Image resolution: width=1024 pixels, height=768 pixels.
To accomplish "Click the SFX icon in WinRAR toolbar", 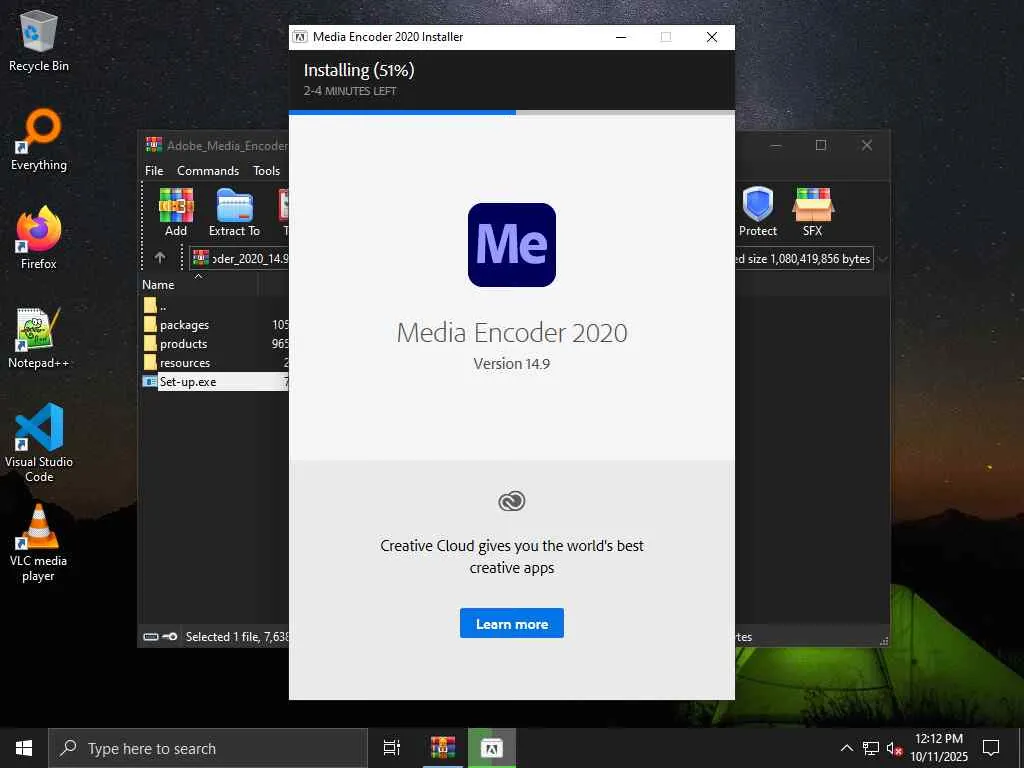I will [x=812, y=212].
